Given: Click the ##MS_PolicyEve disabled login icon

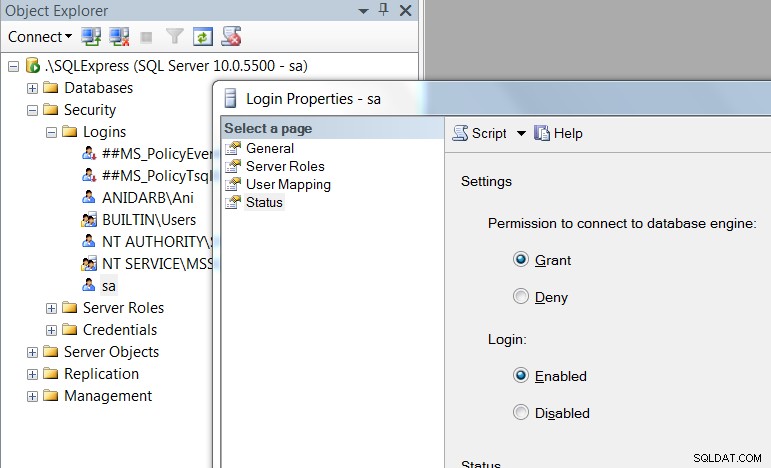Looking at the screenshot, I should (89, 154).
